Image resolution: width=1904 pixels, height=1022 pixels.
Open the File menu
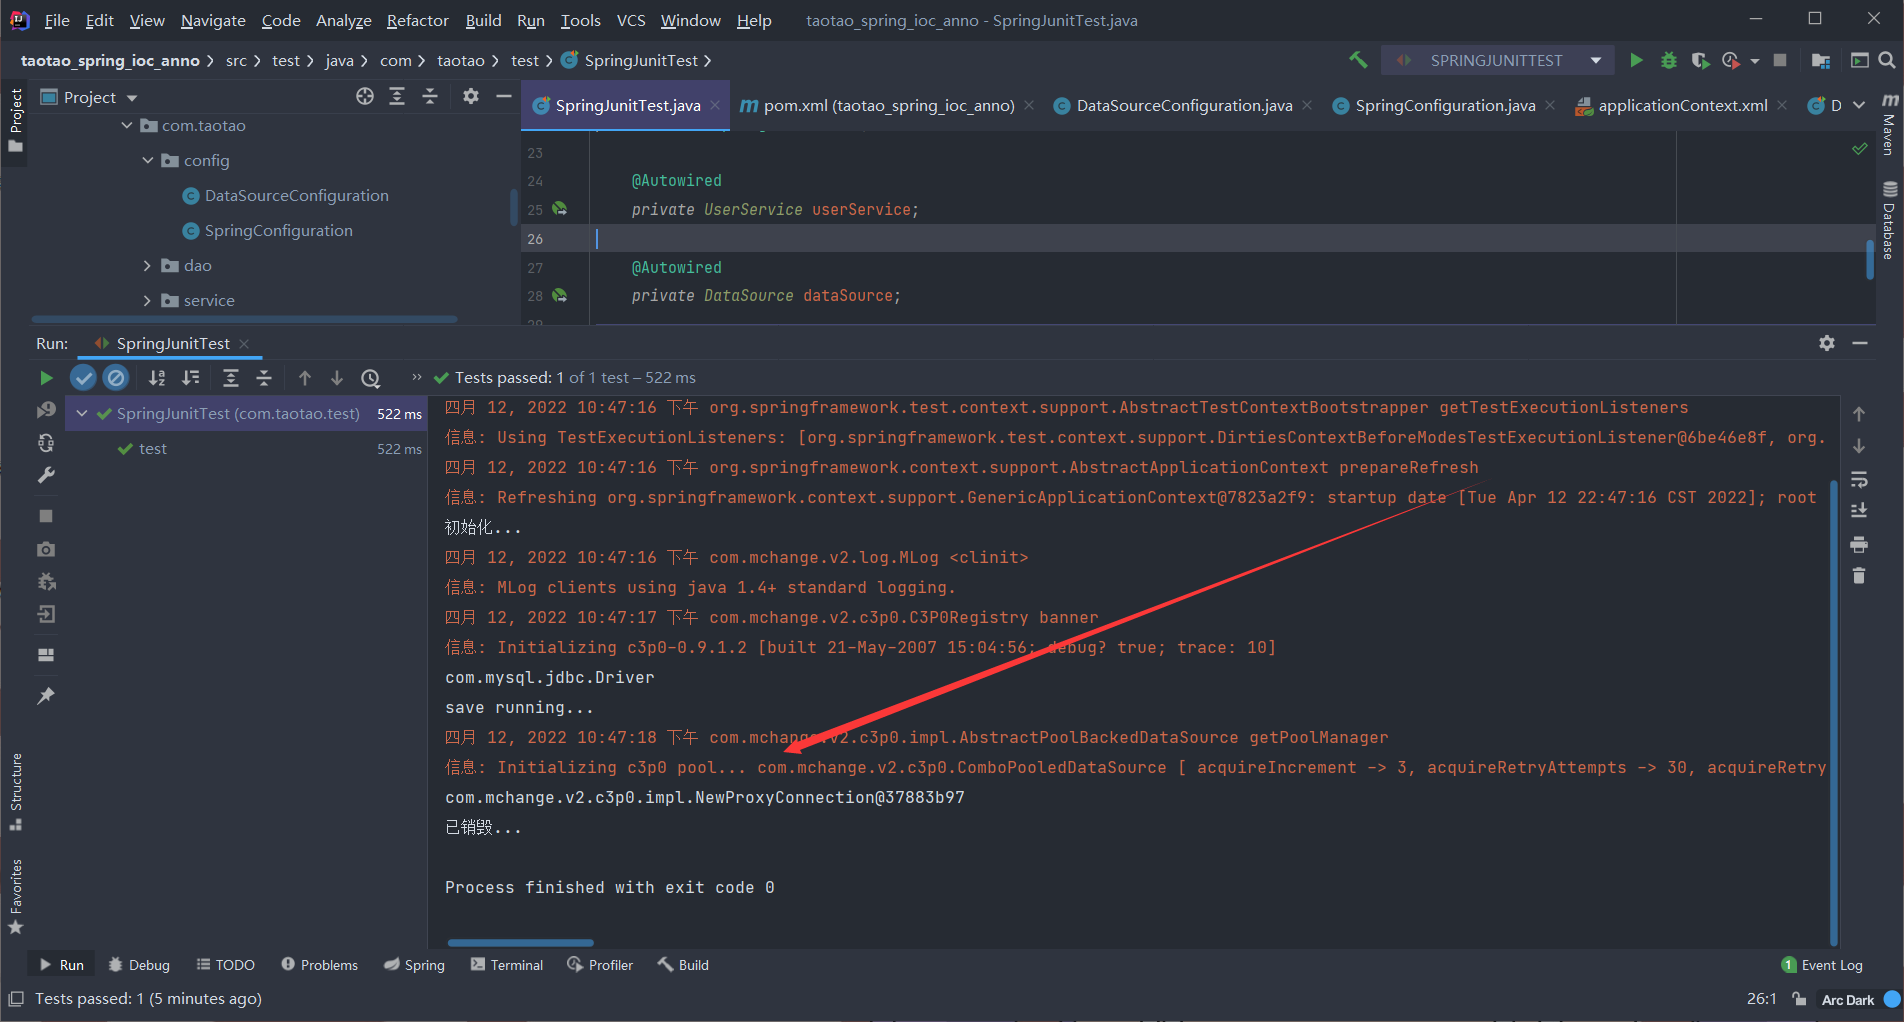pyautogui.click(x=57, y=20)
